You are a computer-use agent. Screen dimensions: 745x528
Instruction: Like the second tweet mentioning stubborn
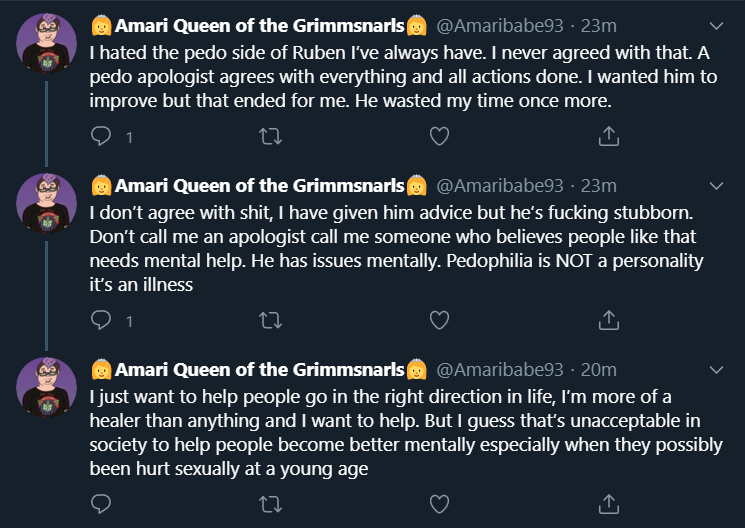pos(439,320)
